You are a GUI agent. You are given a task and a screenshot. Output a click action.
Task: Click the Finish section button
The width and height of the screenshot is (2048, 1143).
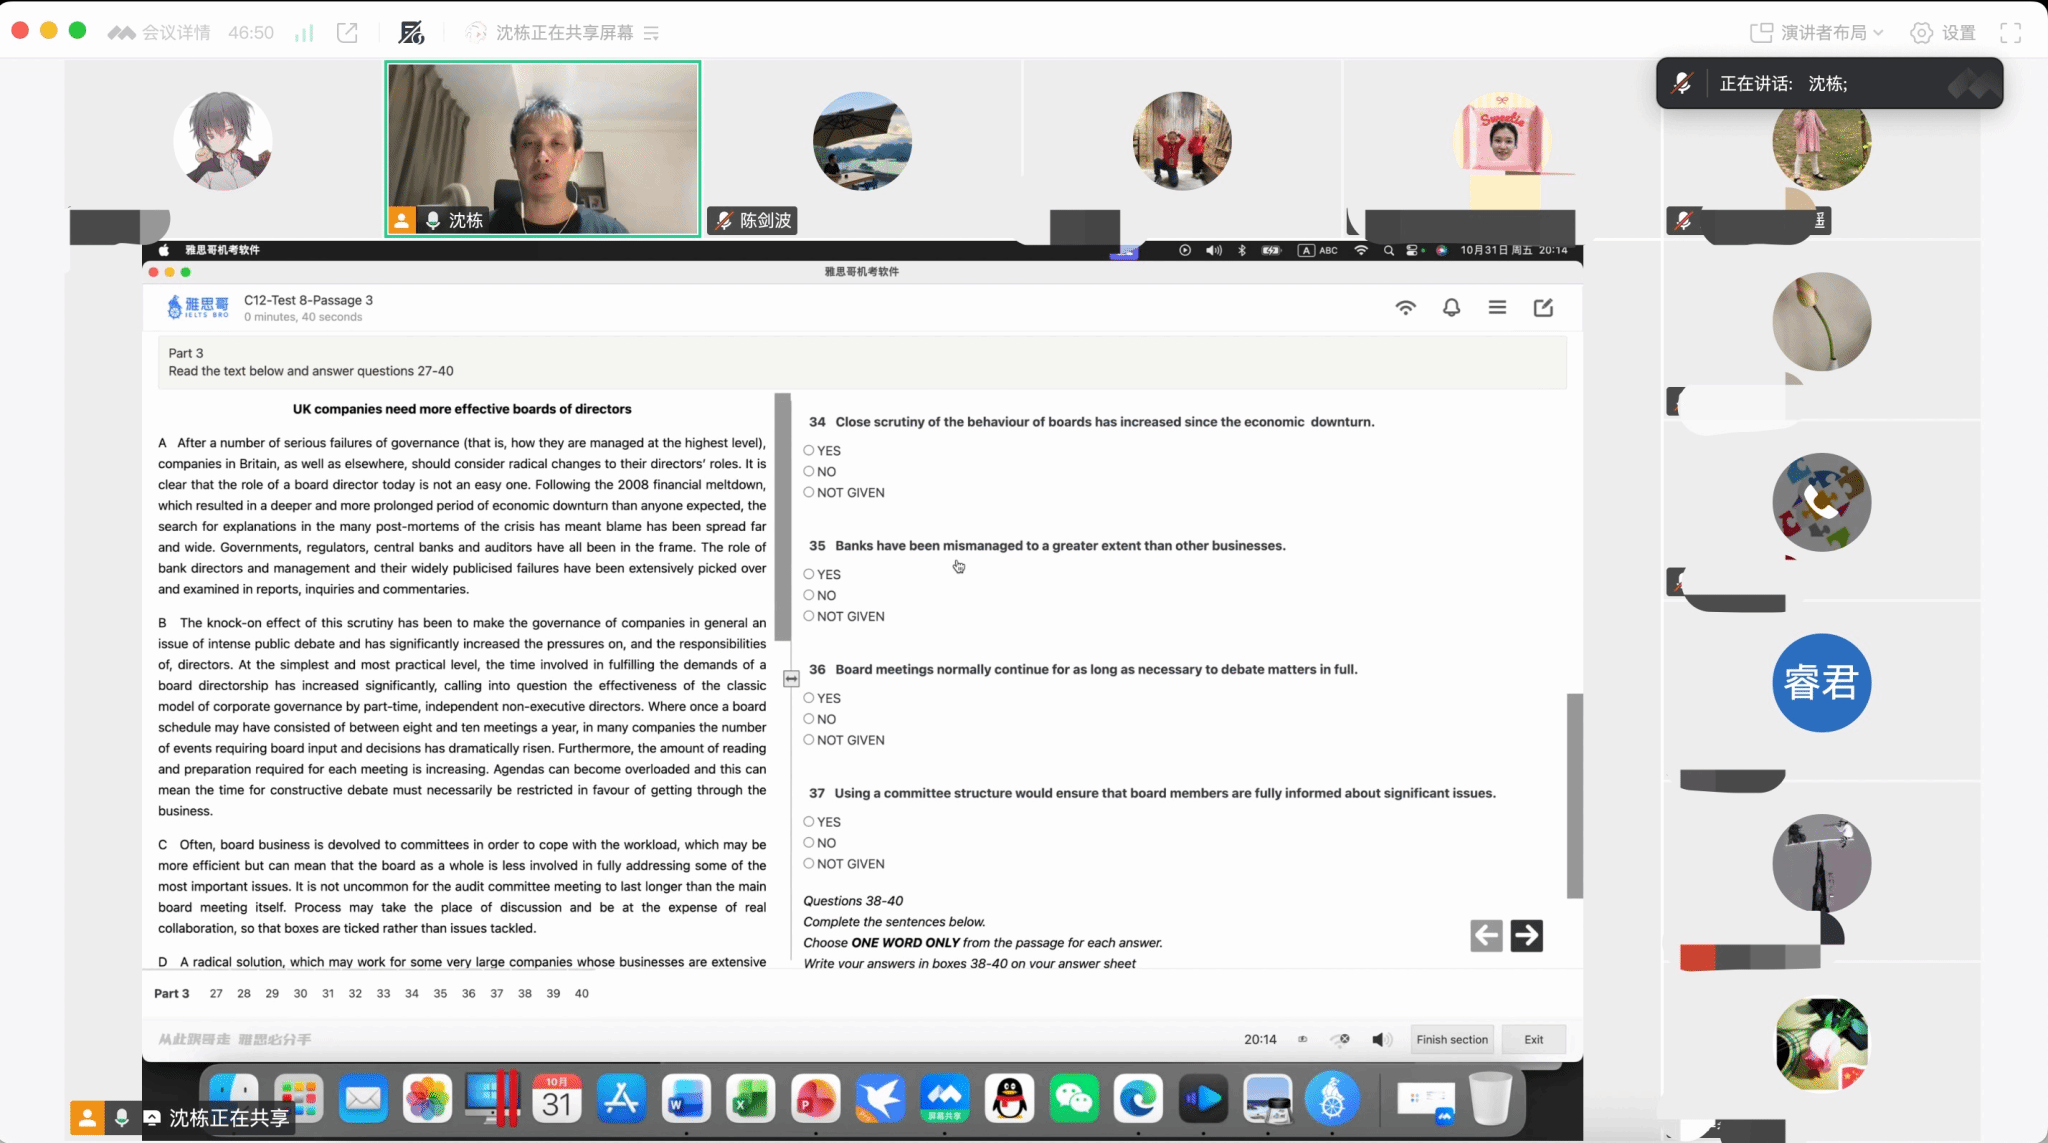coord(1452,1039)
